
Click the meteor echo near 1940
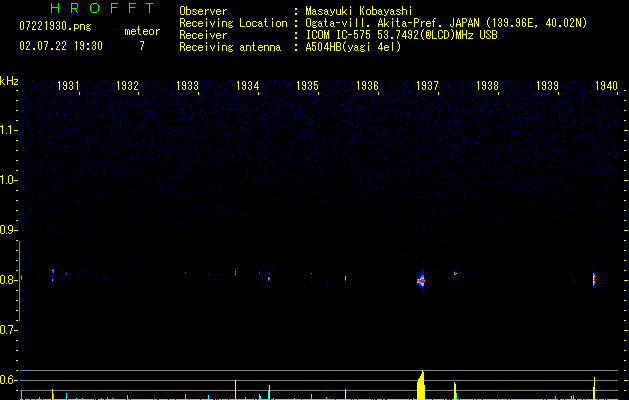tap(594, 278)
